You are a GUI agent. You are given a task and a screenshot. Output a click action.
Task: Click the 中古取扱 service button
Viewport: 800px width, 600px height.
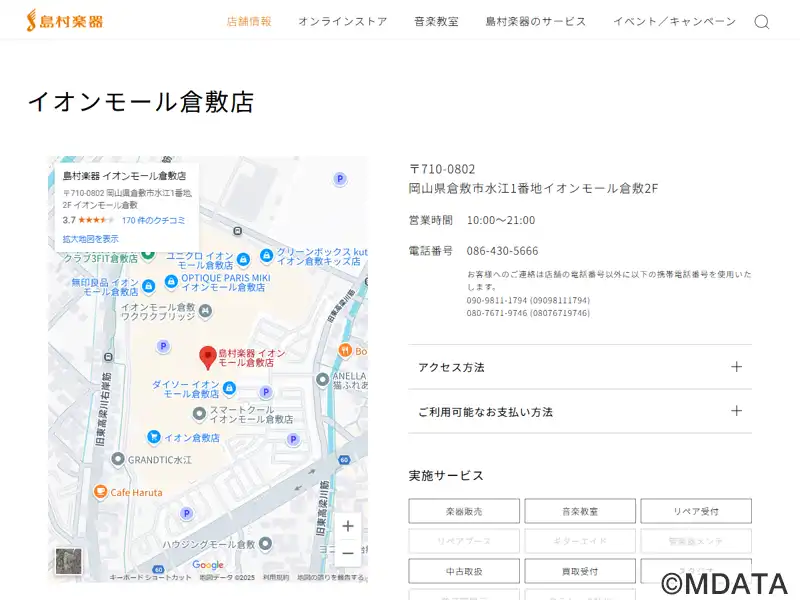(464, 571)
